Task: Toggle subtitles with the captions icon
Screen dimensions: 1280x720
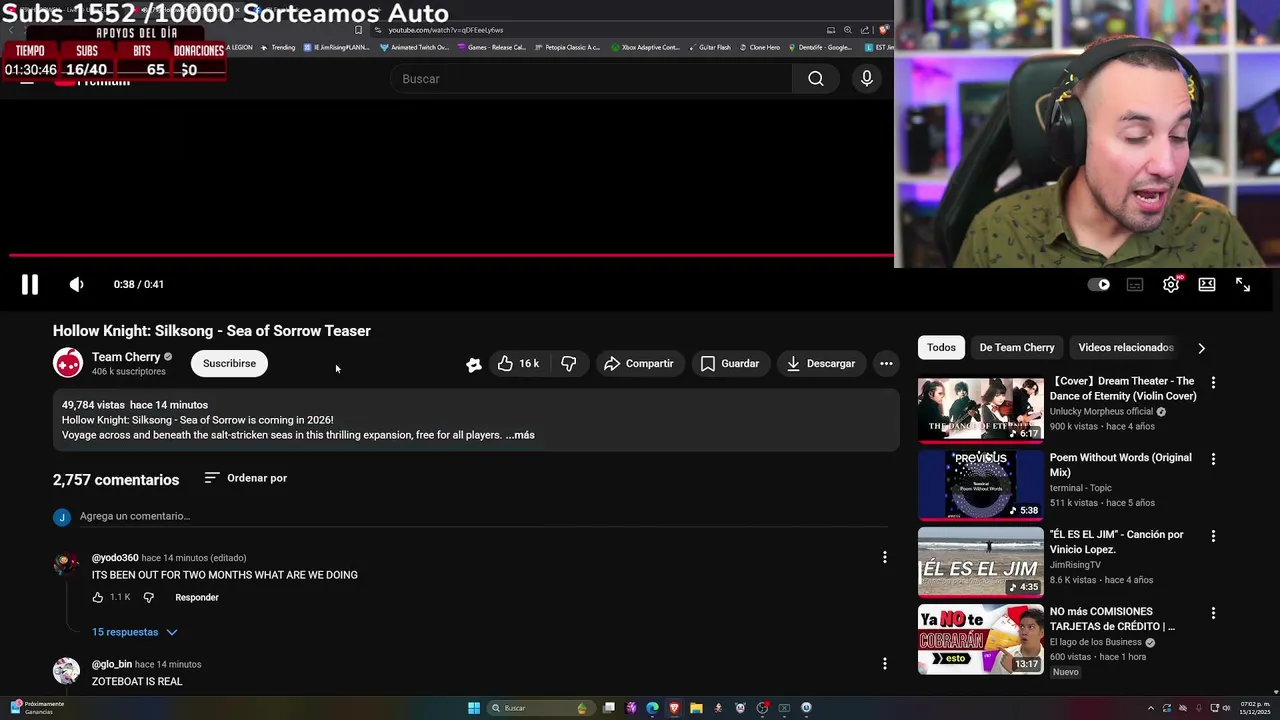Action: pos(1135,285)
